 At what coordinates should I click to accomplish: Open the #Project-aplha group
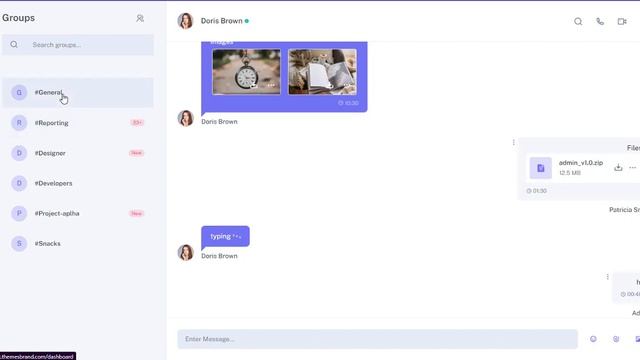coord(78,213)
